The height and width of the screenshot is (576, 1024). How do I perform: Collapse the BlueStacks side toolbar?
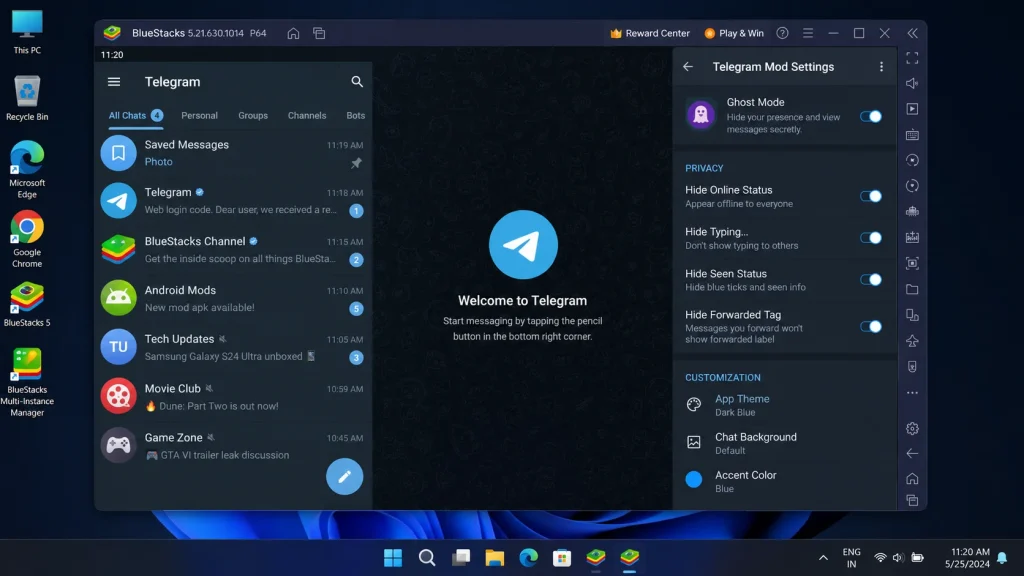point(912,33)
